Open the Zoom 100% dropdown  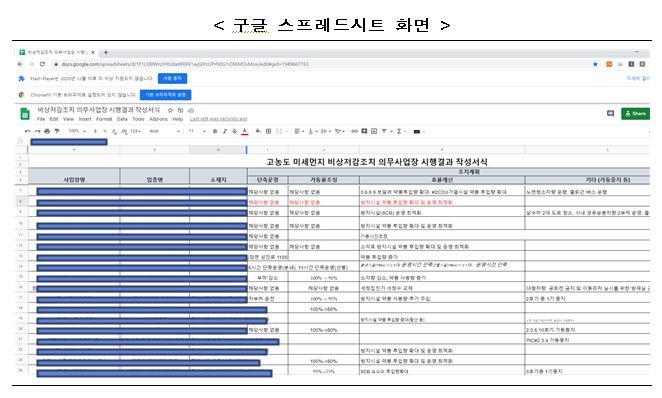click(x=77, y=131)
